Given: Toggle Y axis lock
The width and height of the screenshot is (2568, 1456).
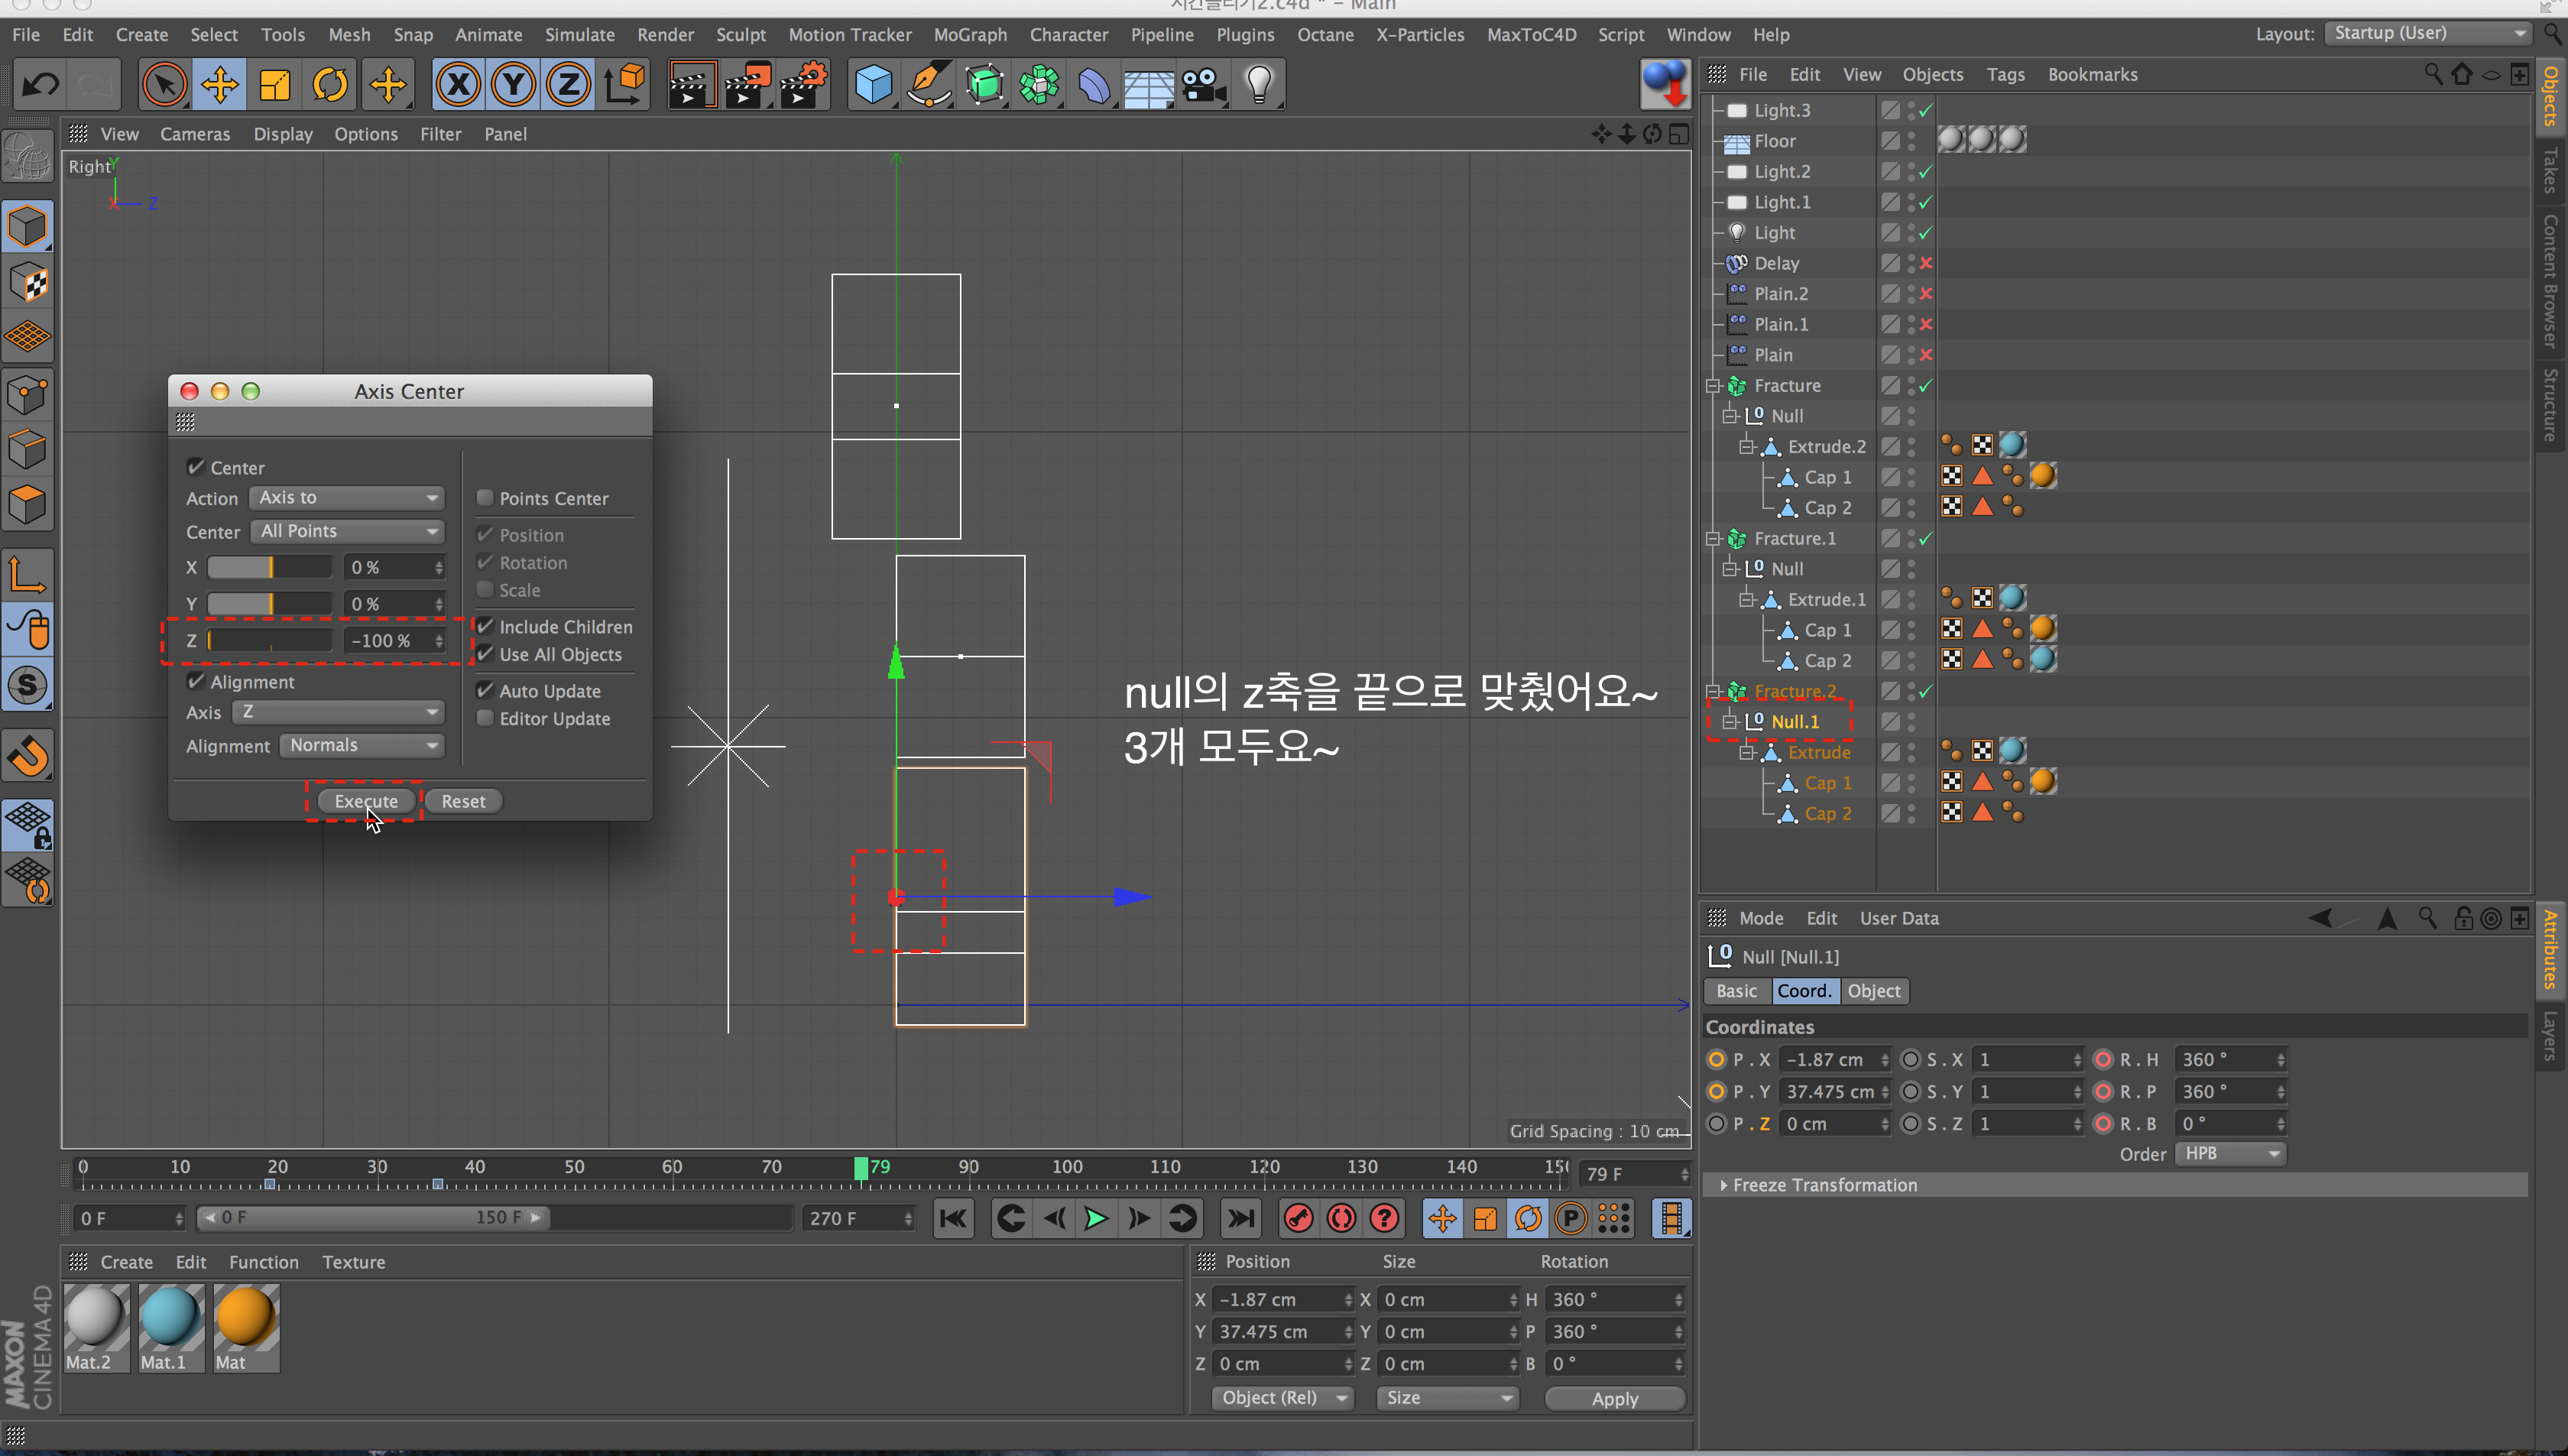Looking at the screenshot, I should [513, 85].
